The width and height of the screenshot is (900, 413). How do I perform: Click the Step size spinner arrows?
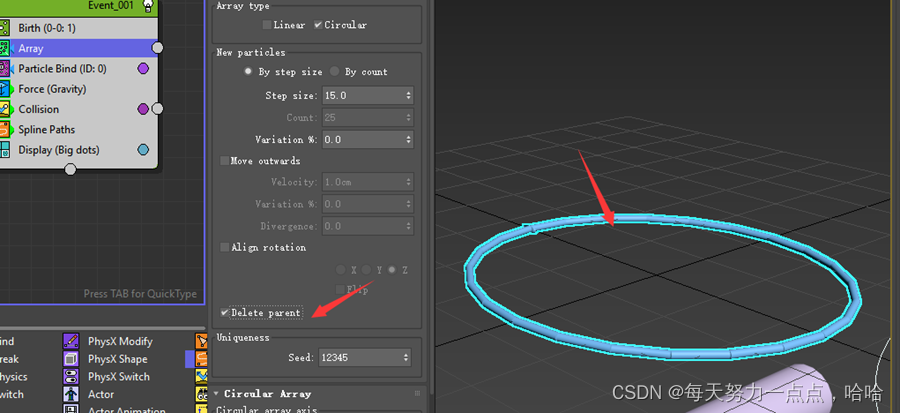(x=409, y=95)
